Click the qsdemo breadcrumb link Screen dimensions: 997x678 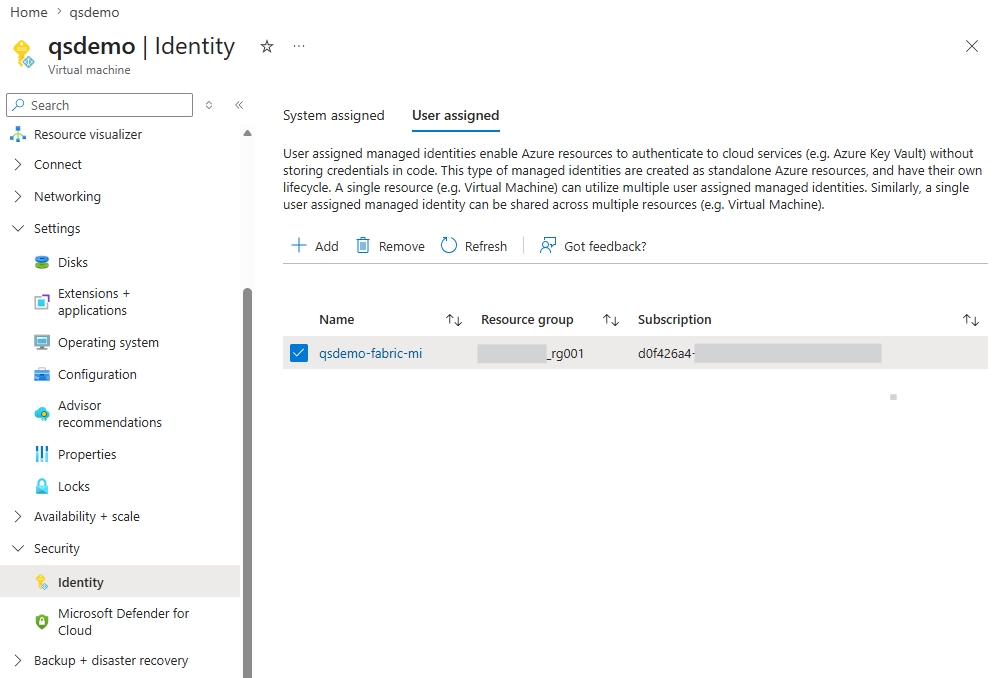click(94, 12)
